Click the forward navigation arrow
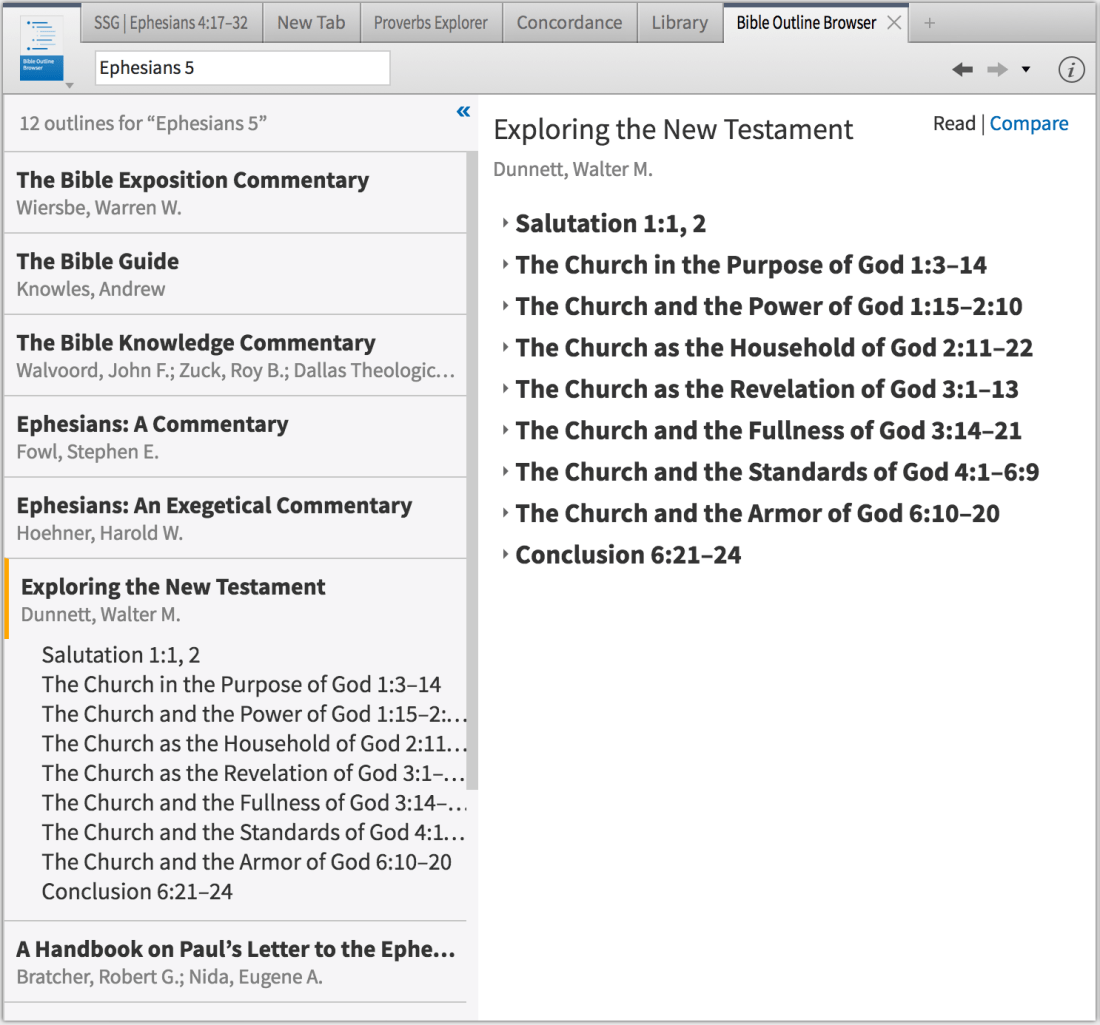The width and height of the screenshot is (1100, 1025). tap(996, 69)
